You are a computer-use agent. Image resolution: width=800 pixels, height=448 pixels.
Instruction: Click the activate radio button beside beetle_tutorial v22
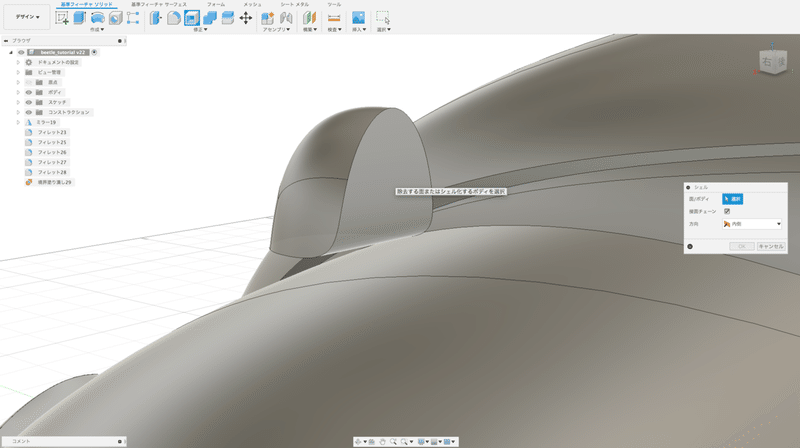94,53
